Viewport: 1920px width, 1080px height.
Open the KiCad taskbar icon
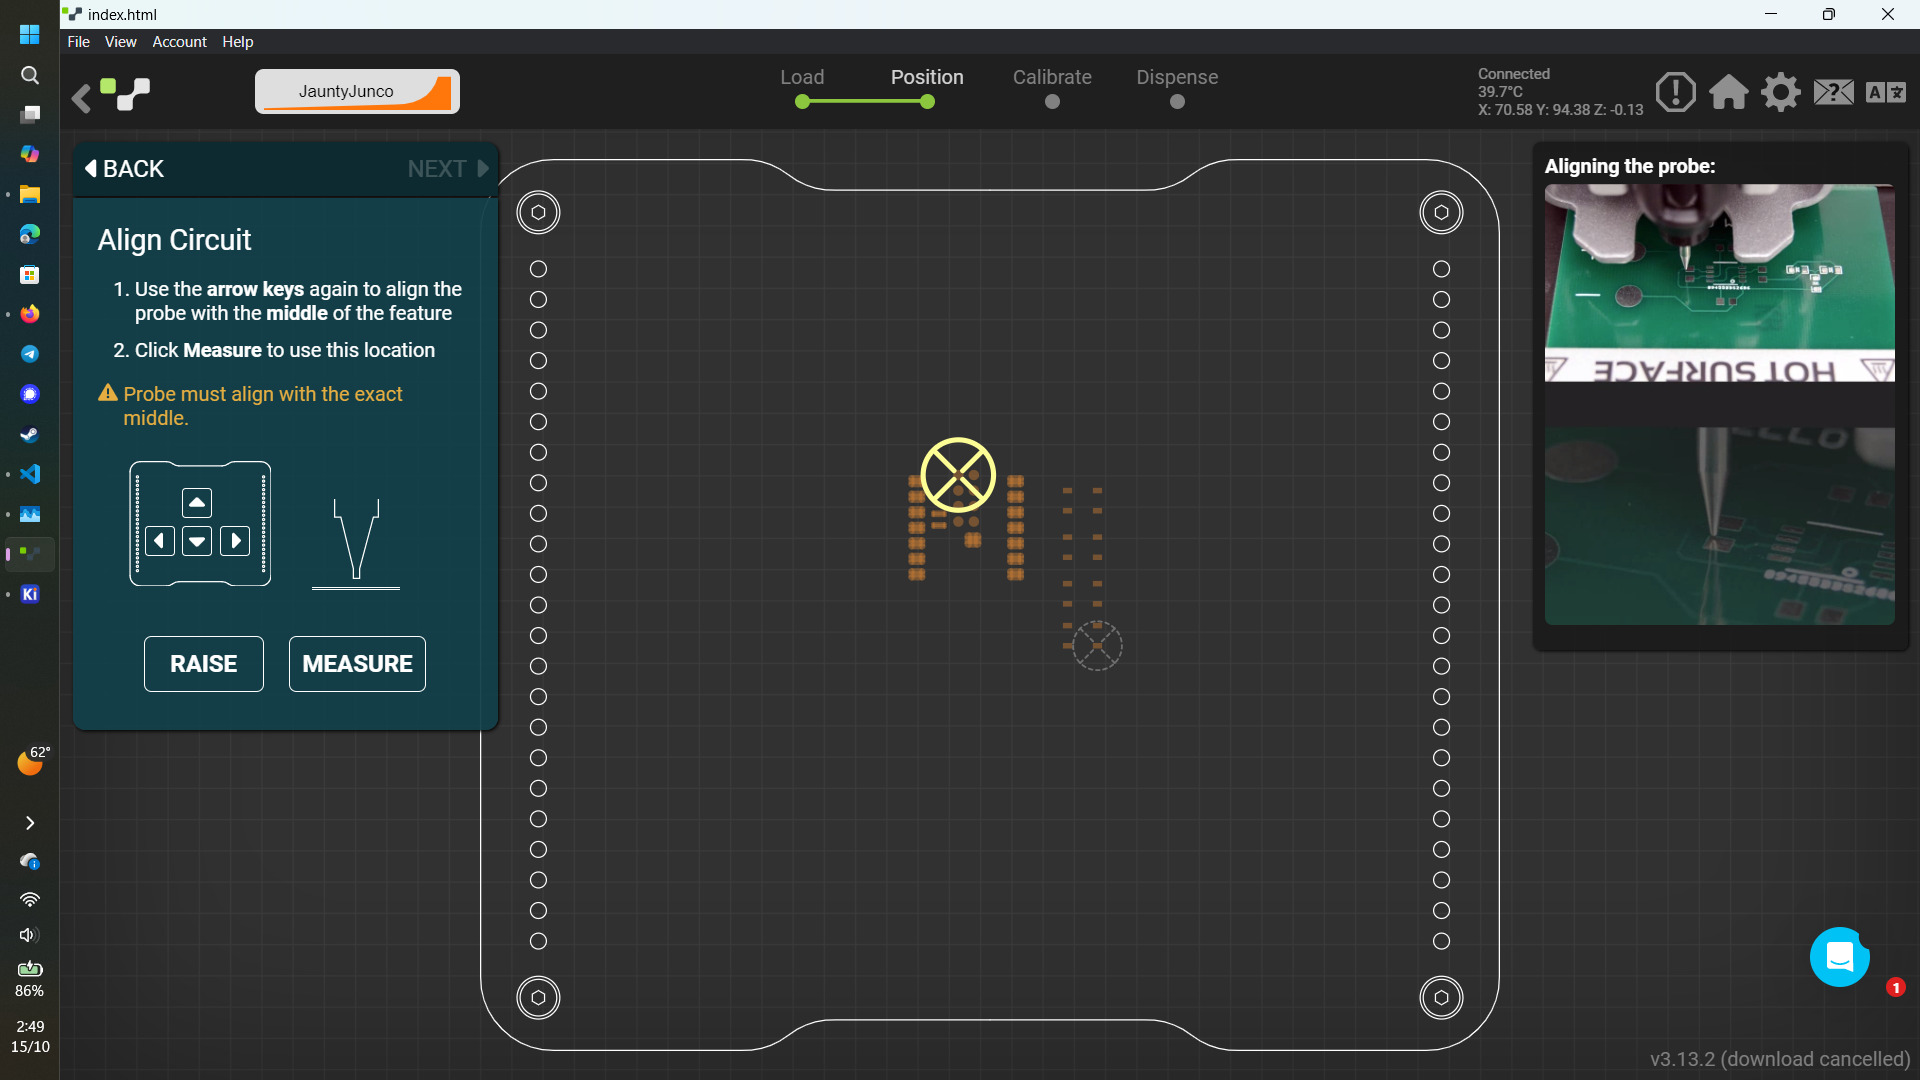30,594
